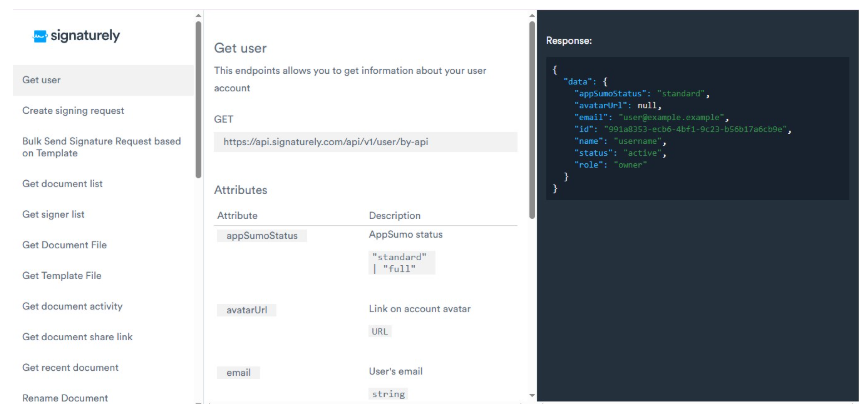Click Get document share link item
This screenshot has height=407, width=866.
pyautogui.click(x=77, y=337)
